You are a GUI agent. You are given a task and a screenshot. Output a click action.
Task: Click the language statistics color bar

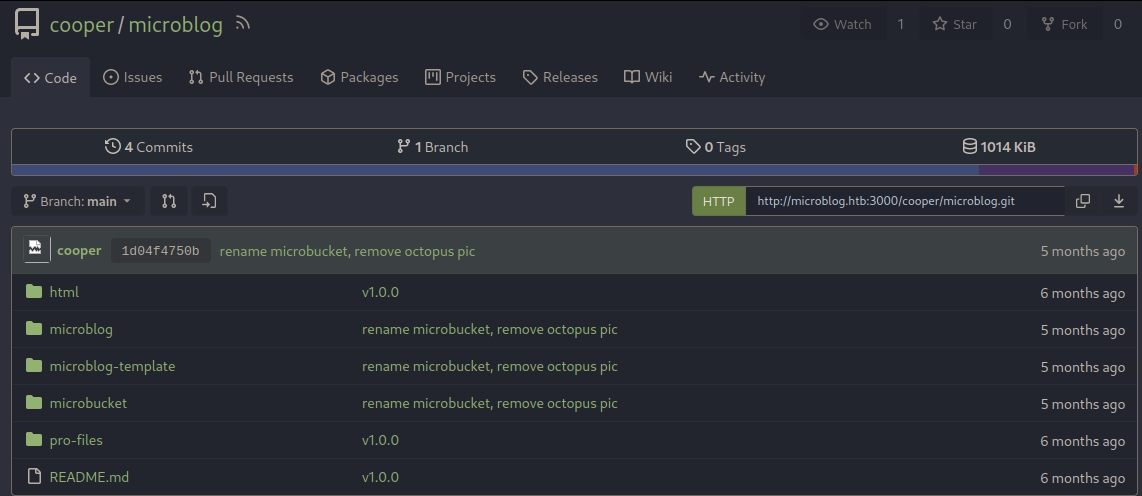coord(574,170)
